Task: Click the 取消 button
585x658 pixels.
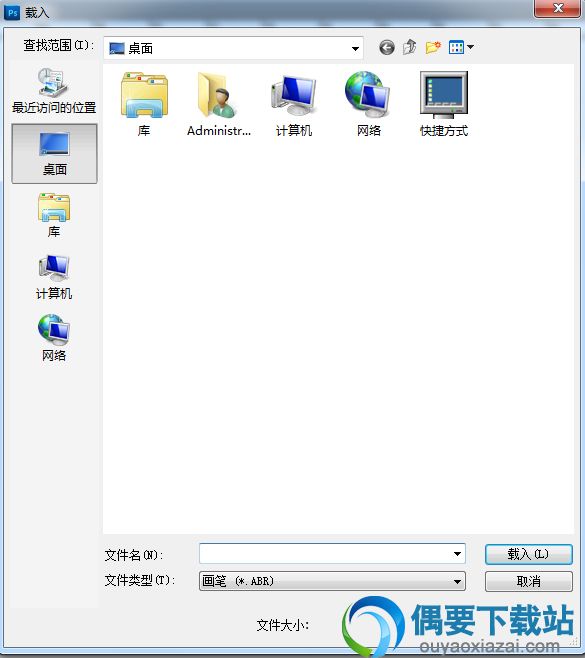Action: (528, 581)
